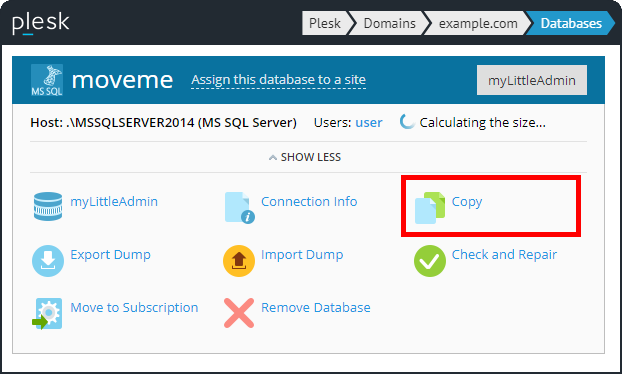Click the MS SQL database icon
Viewport: 622px width, 374px height.
47,80
